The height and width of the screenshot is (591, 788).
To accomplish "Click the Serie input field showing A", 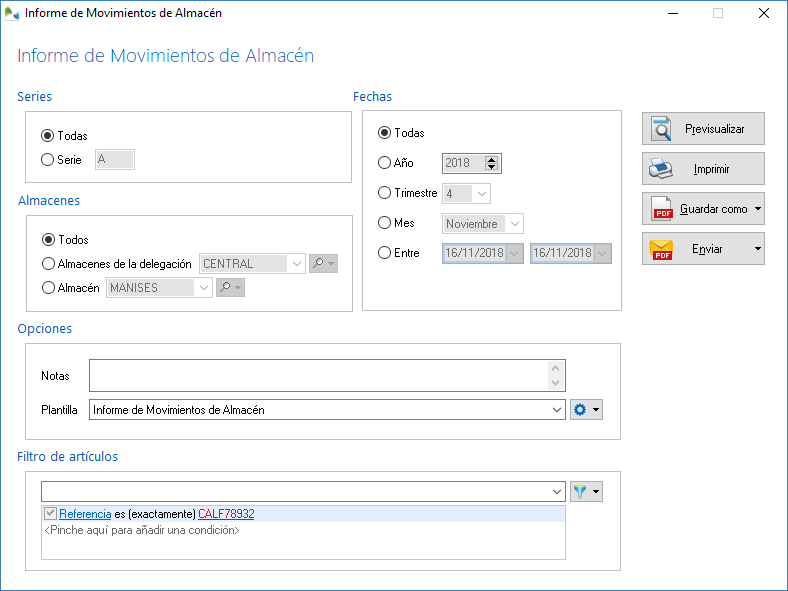I will [x=115, y=159].
